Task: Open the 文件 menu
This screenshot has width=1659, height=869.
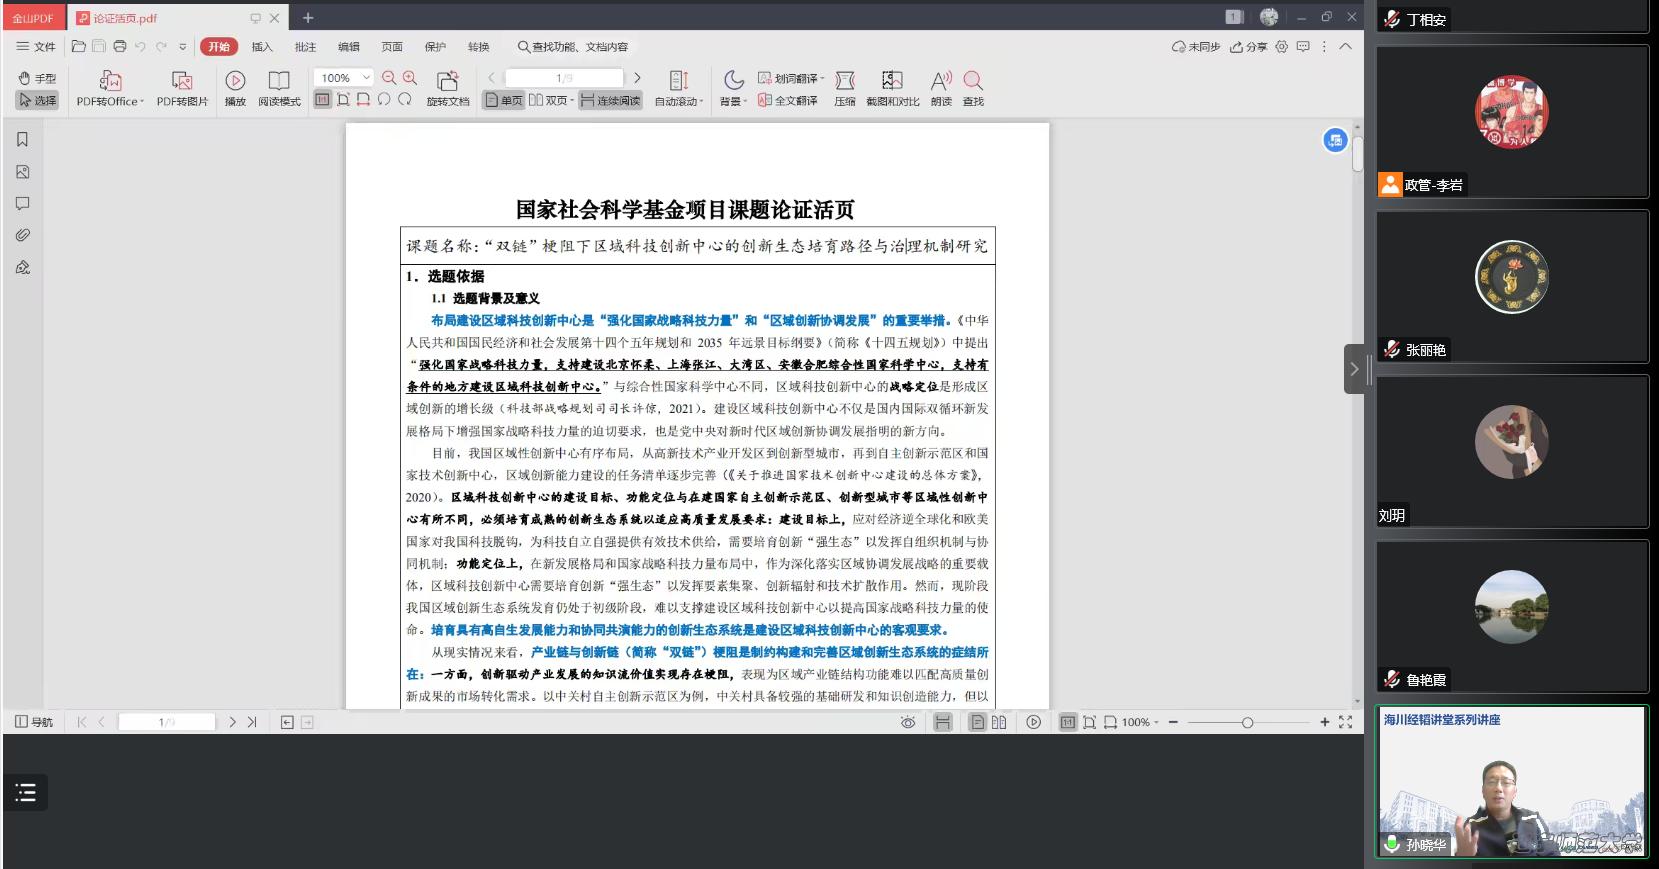Action: [x=36, y=47]
